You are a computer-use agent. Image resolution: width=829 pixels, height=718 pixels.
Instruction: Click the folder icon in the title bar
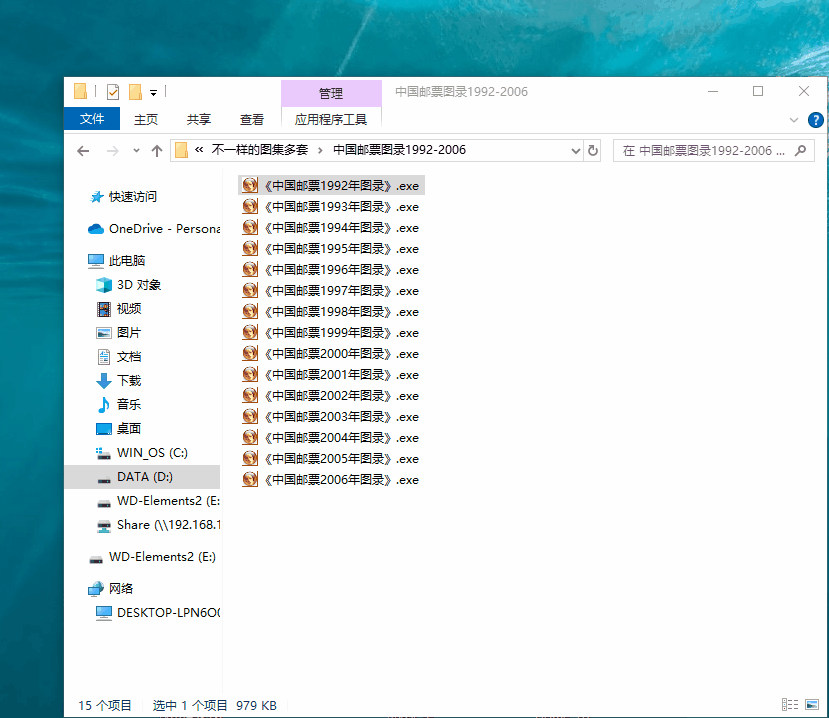(80, 91)
